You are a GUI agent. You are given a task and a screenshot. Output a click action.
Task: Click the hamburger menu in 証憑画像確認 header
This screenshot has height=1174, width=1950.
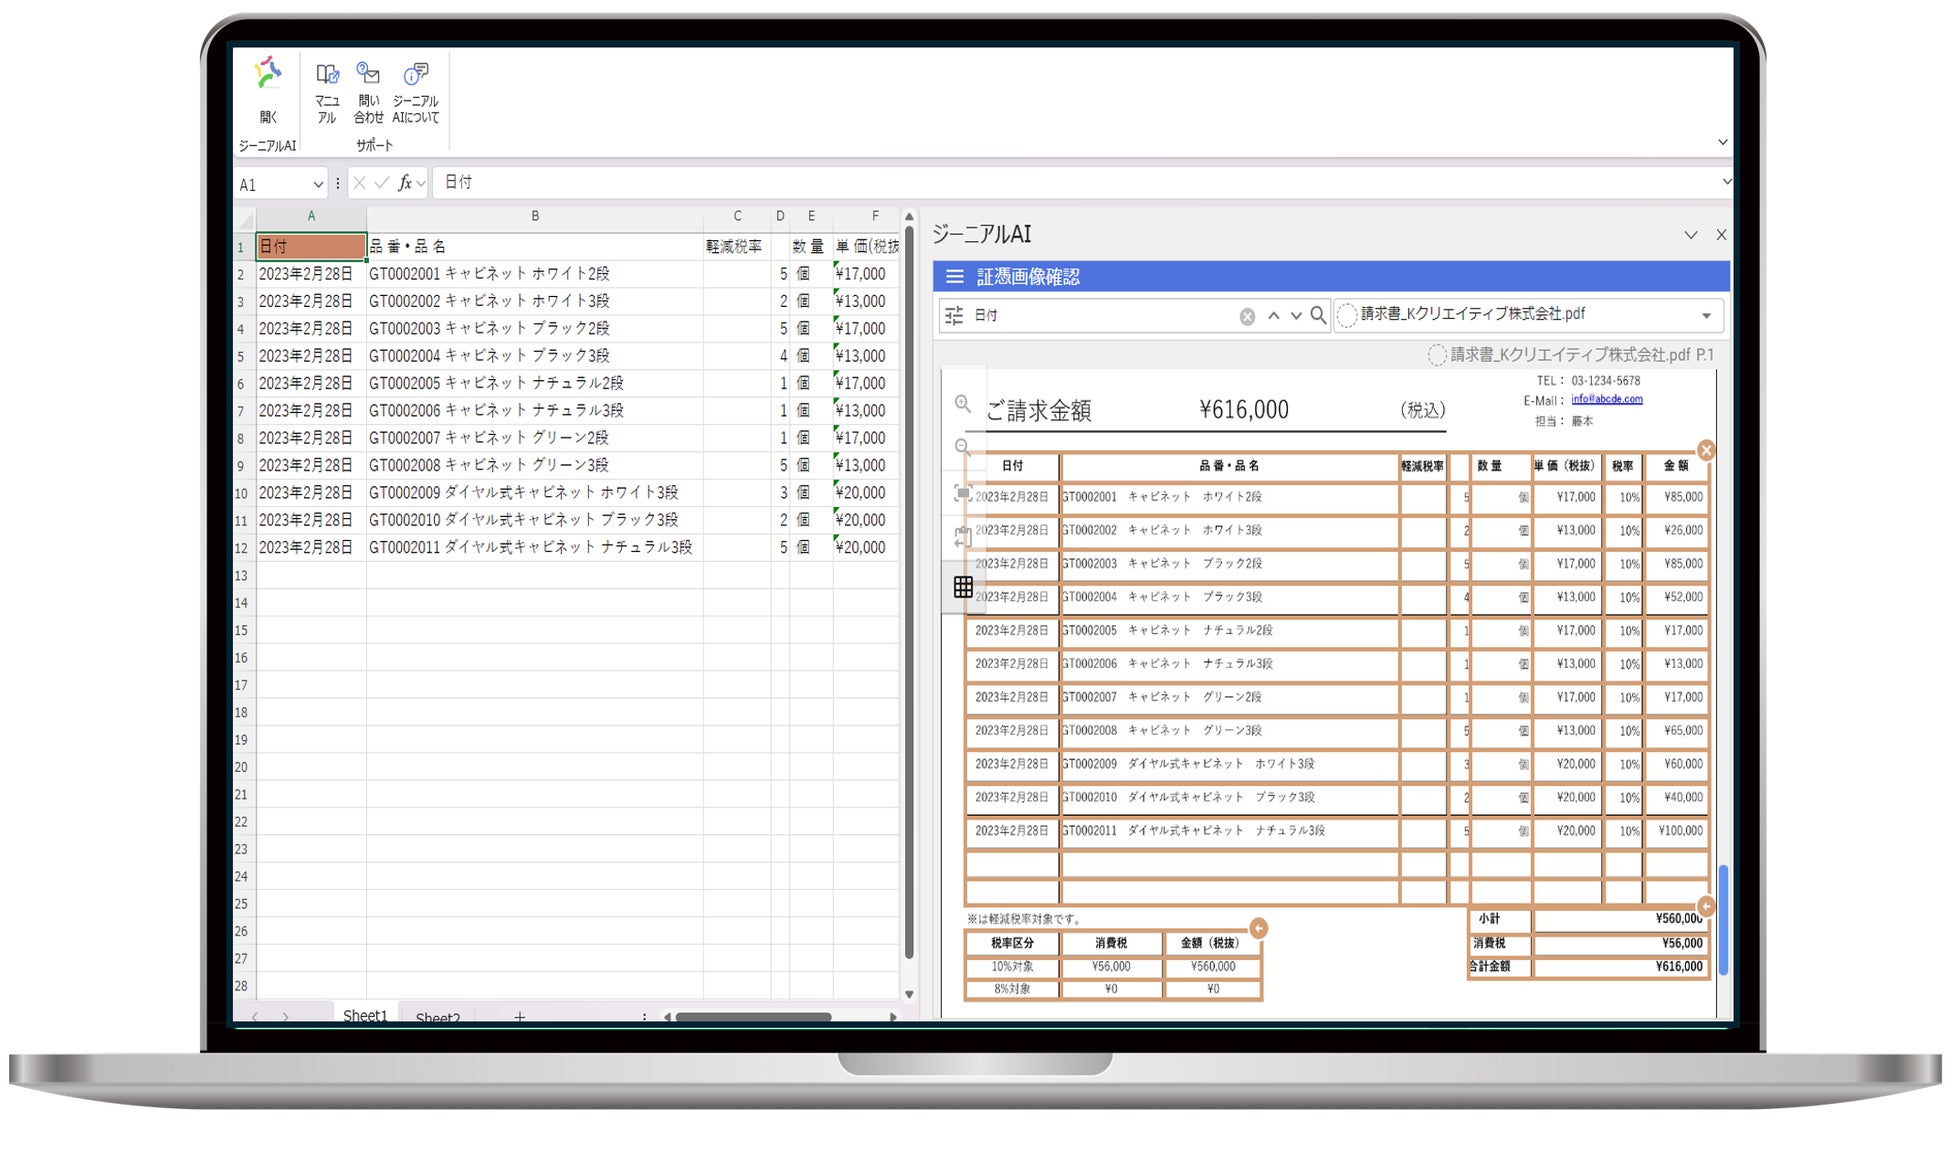tap(954, 277)
